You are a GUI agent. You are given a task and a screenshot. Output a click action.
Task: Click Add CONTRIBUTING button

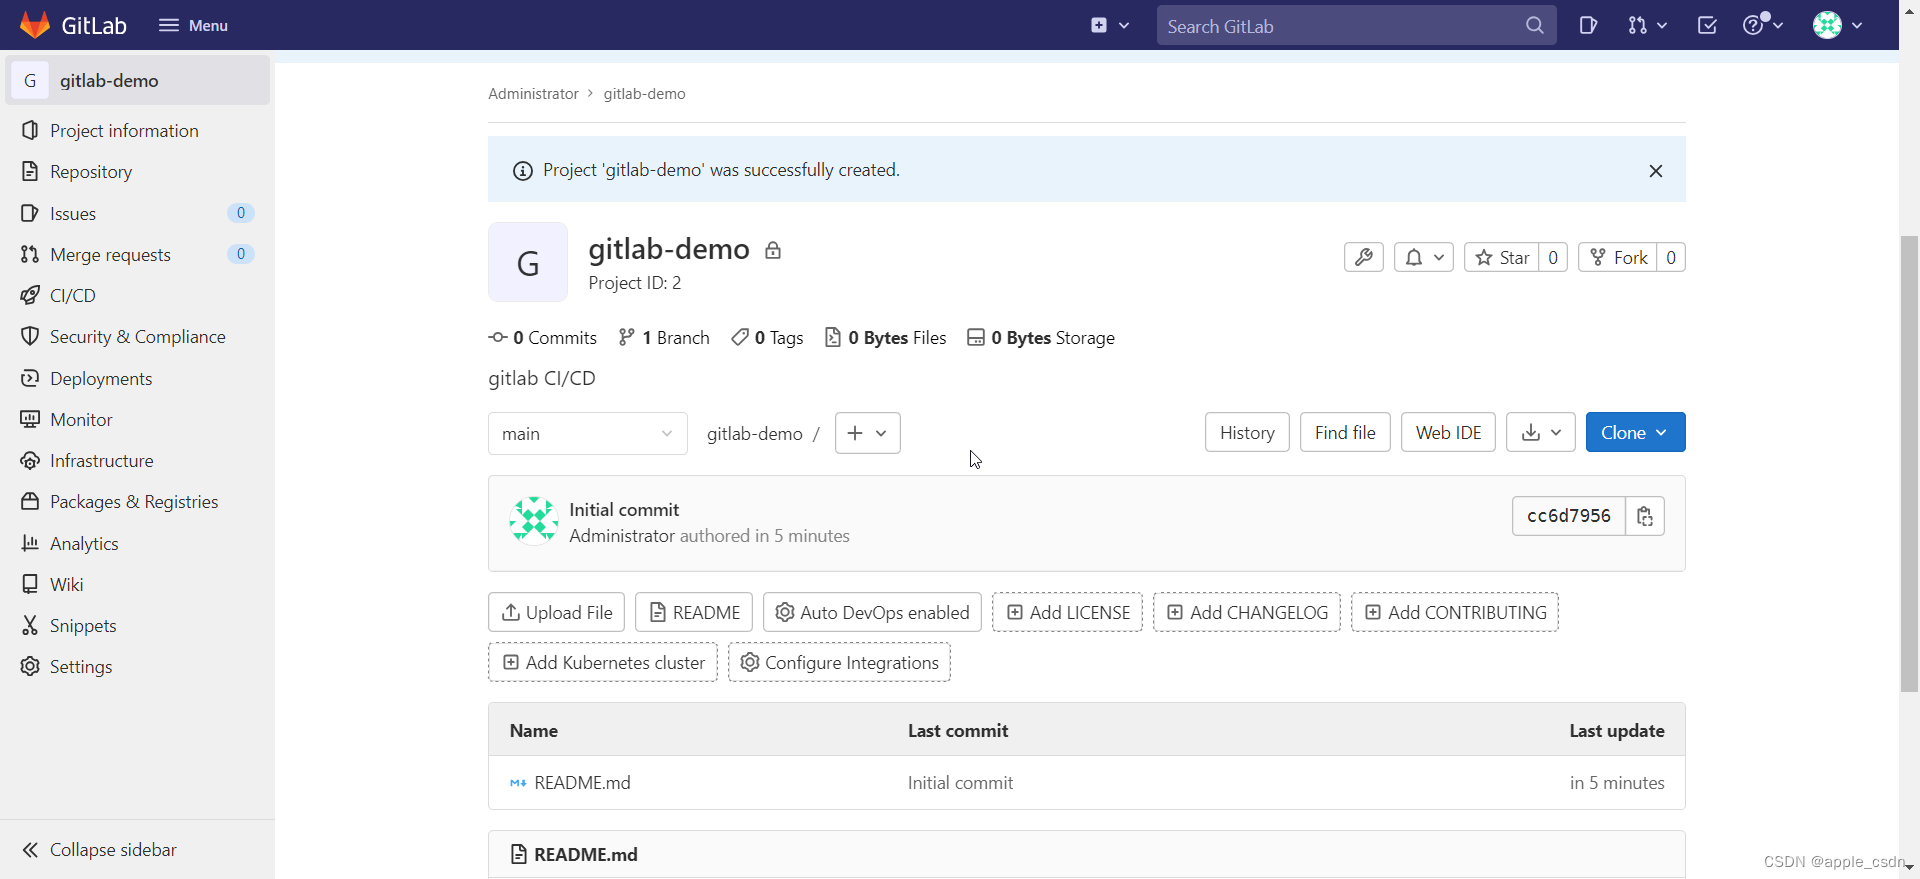[x=1455, y=612]
